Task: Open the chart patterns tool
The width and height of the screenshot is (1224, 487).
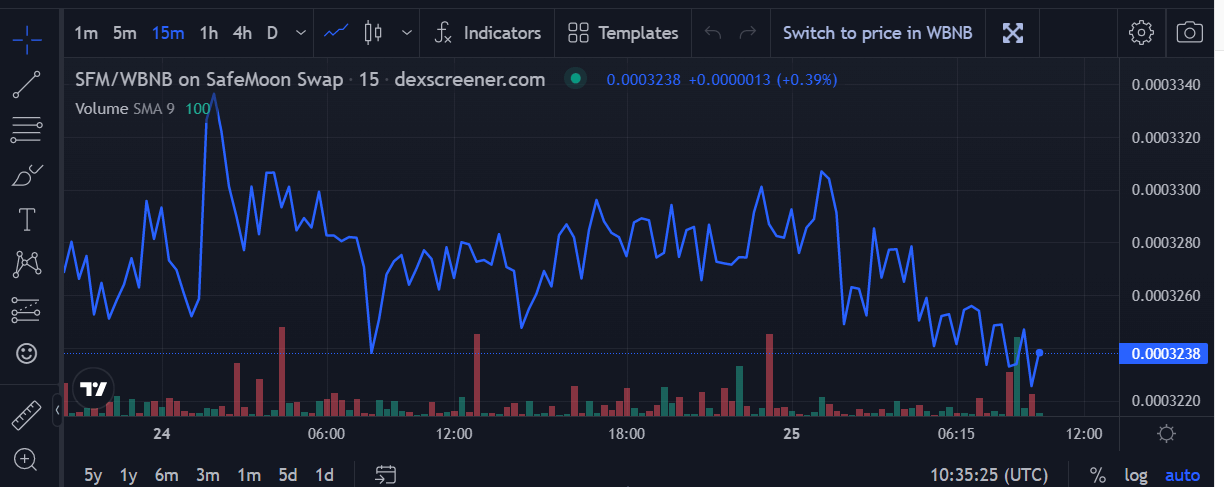Action: click(27, 264)
